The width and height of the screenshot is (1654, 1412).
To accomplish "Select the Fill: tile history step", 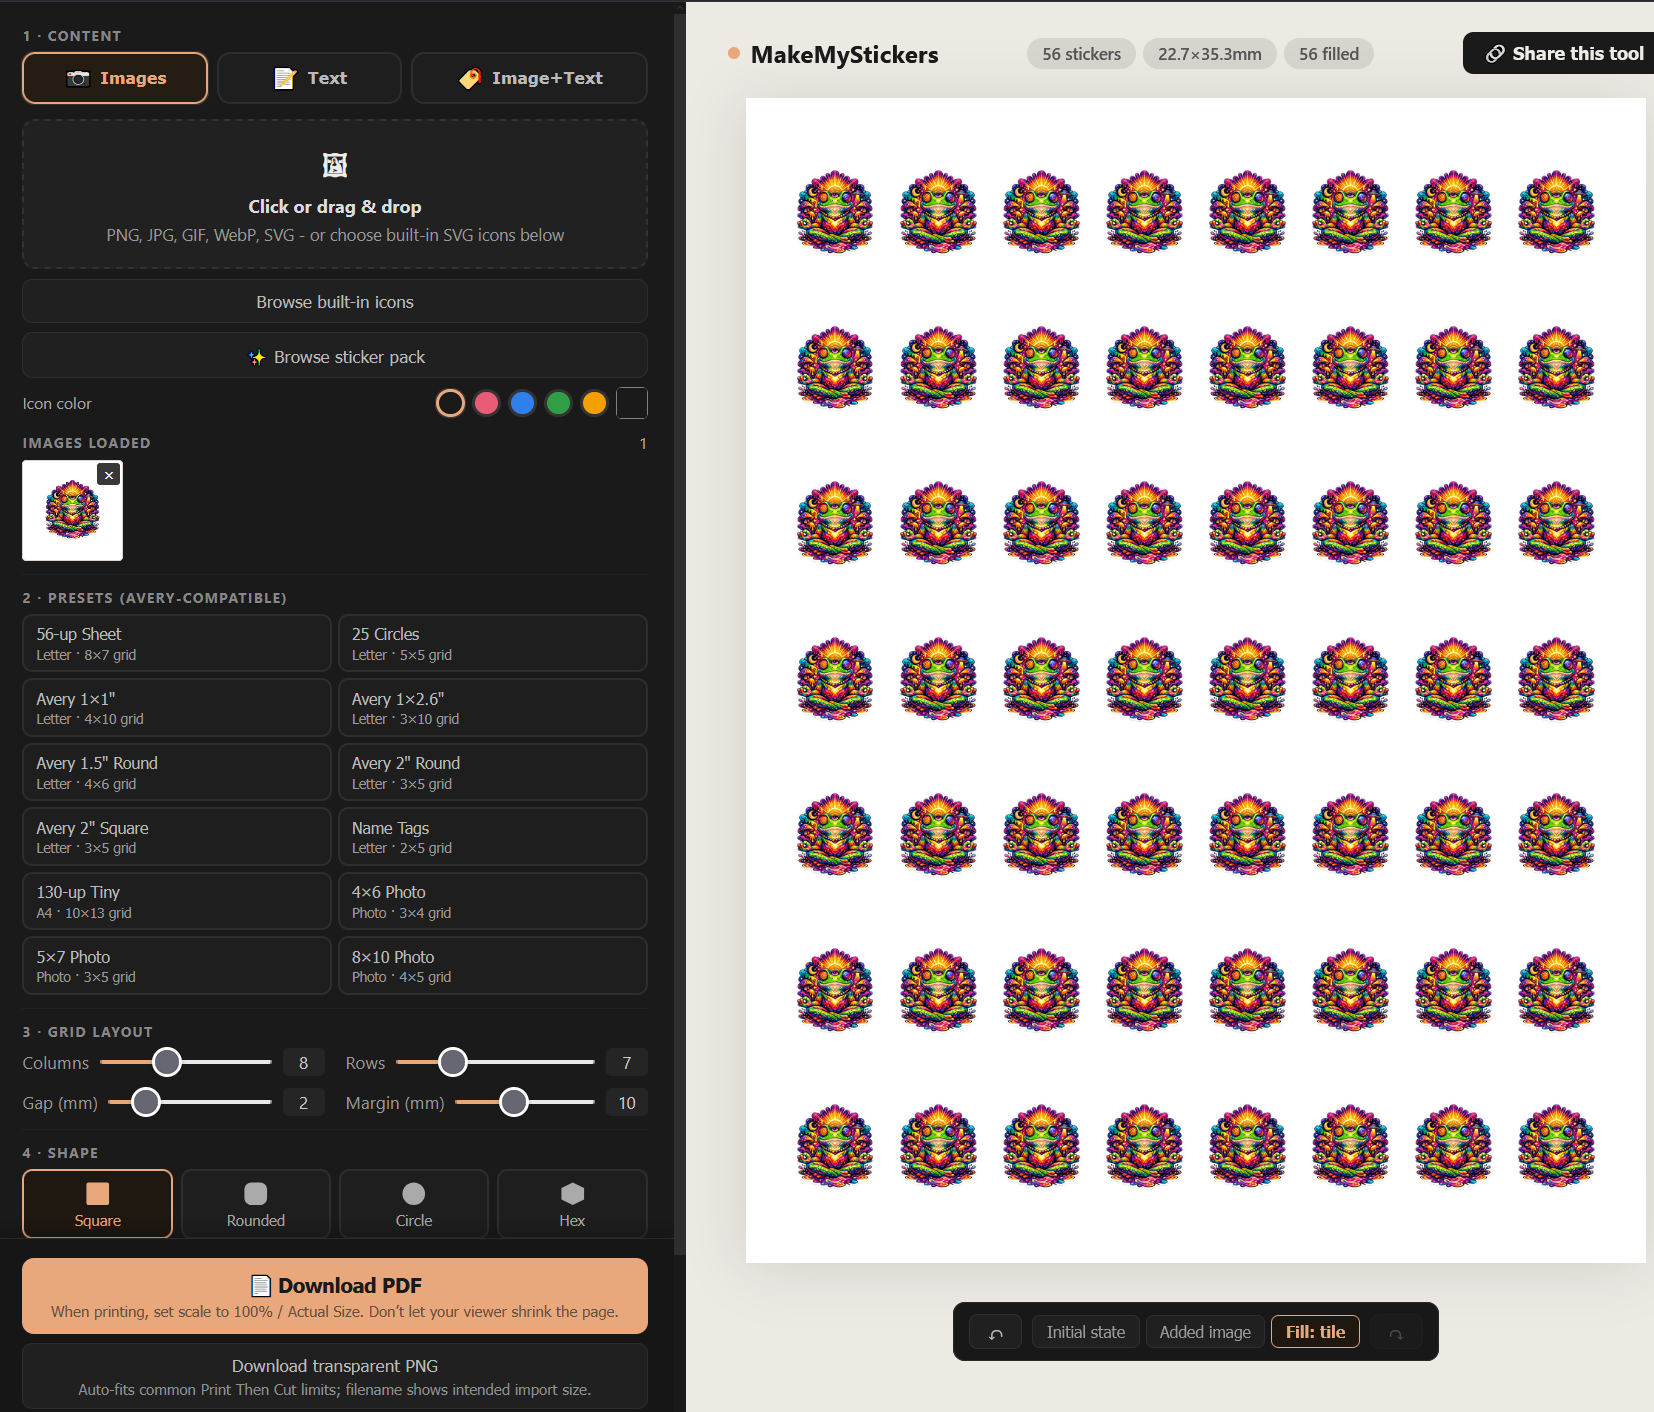I will coord(1315,1332).
